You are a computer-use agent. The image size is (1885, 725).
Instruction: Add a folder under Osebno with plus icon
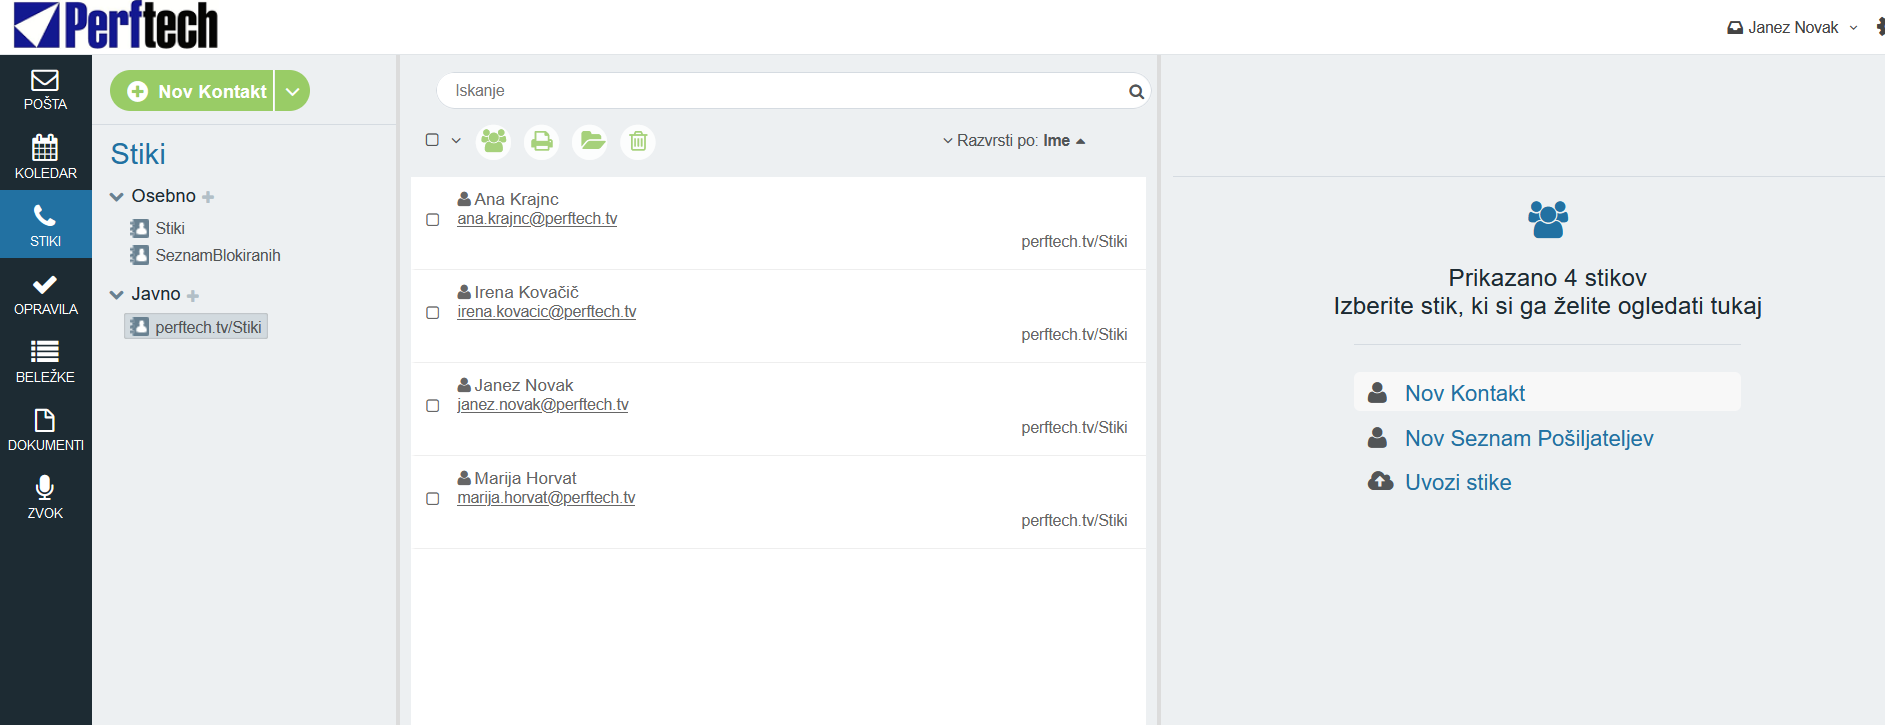click(208, 197)
